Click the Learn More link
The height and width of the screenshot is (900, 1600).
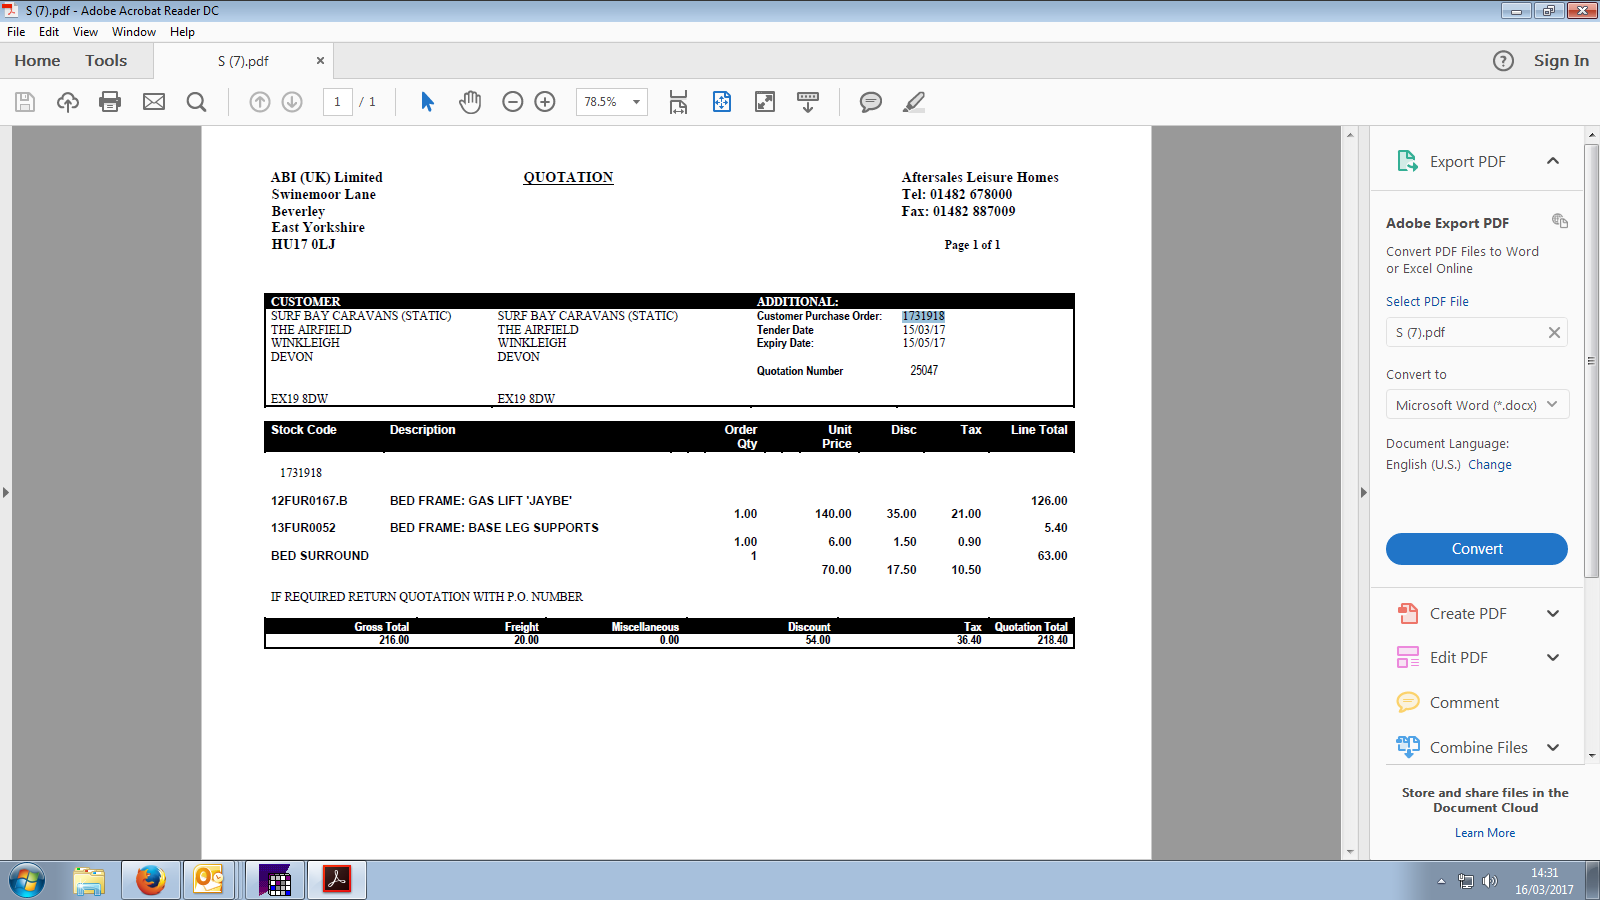coord(1484,833)
